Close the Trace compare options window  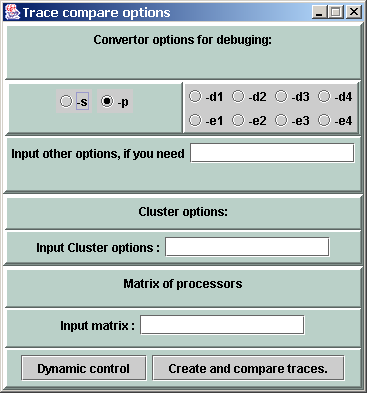(x=354, y=12)
